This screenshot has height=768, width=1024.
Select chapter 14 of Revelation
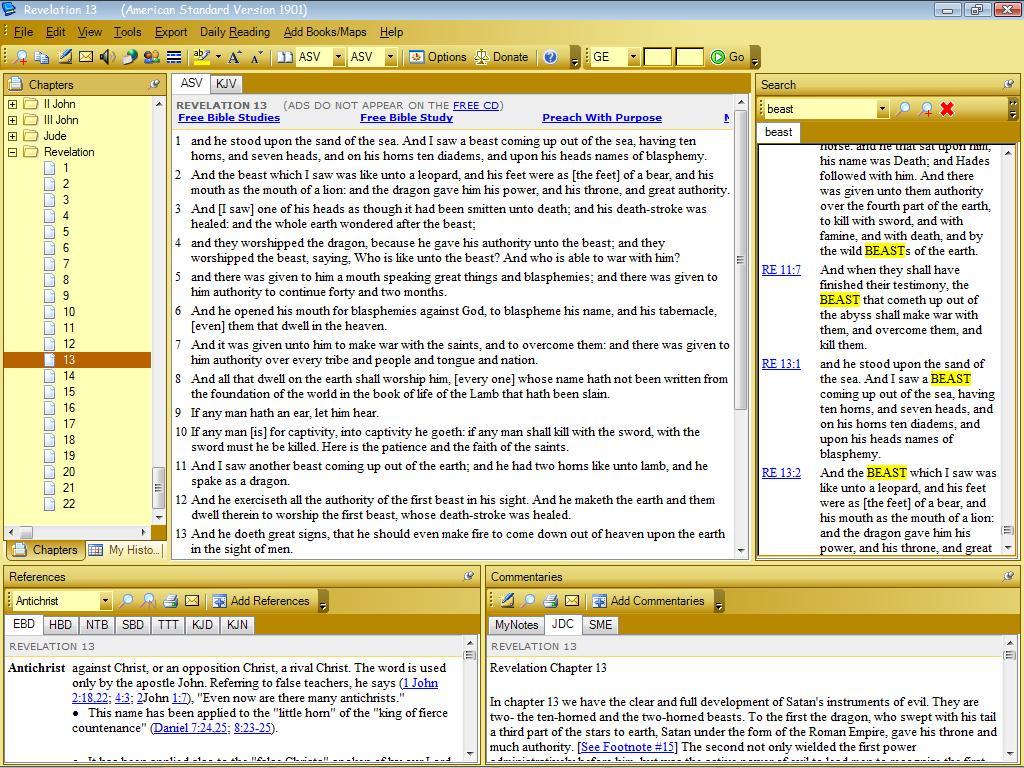(x=69, y=376)
